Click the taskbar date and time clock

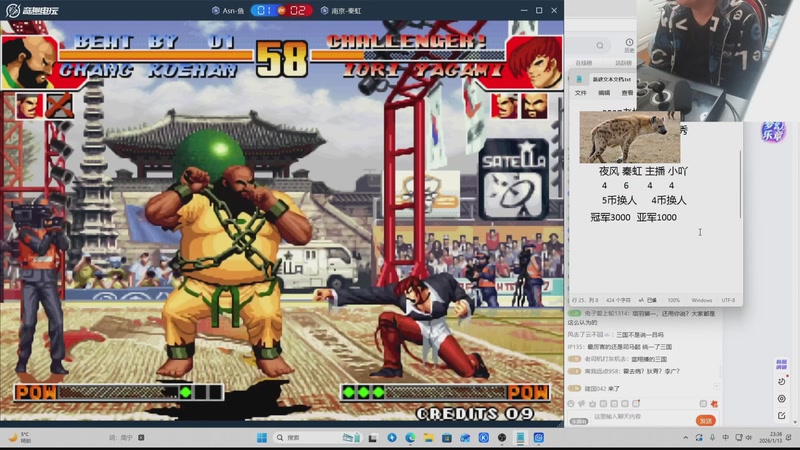click(x=770, y=437)
